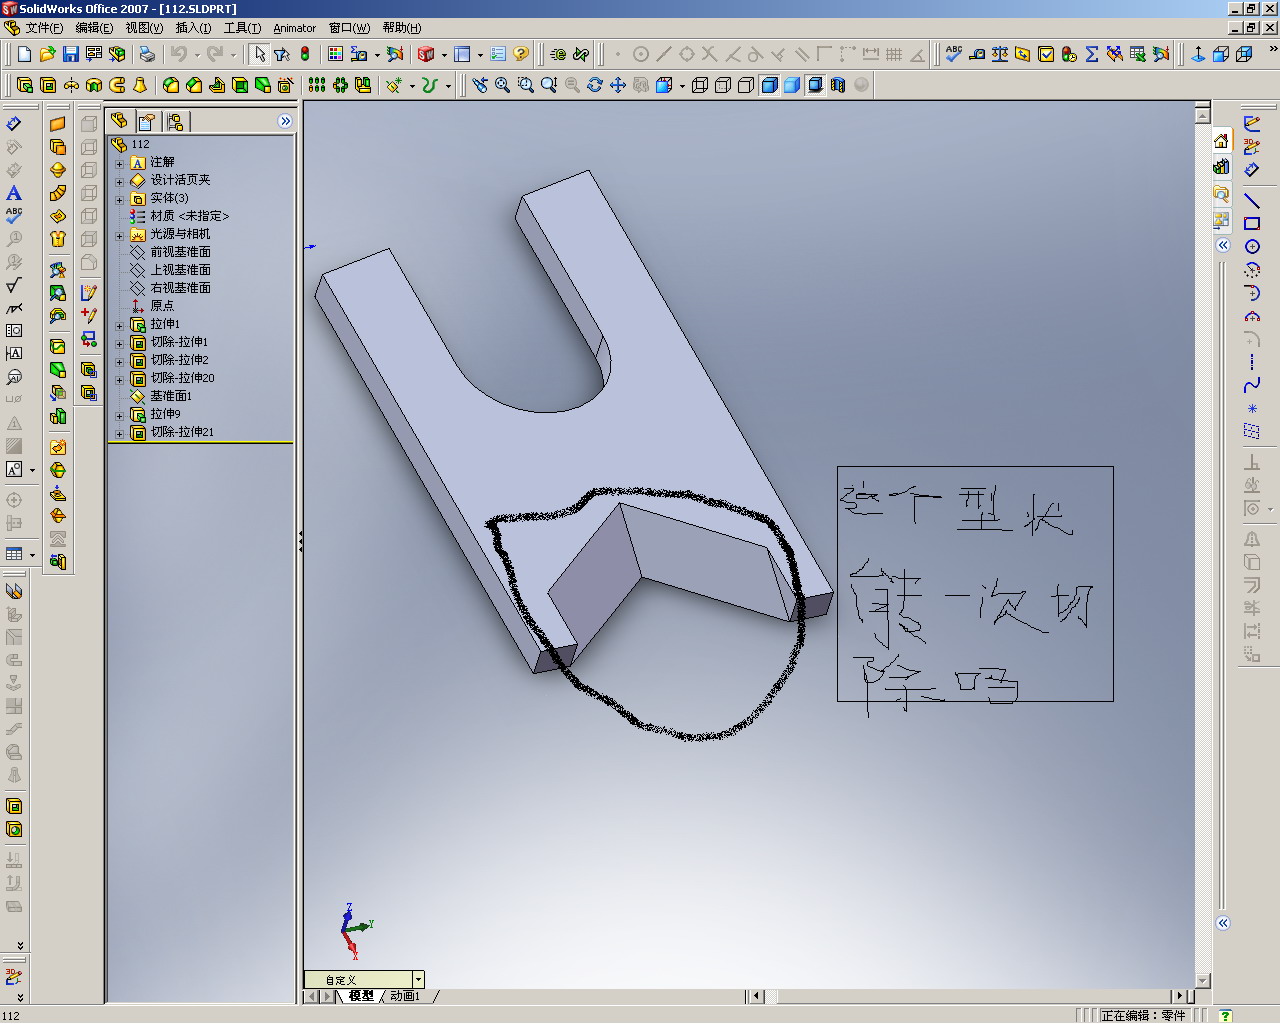Open the 视图(V) menu
The image size is (1280, 1024).
[x=144, y=28]
